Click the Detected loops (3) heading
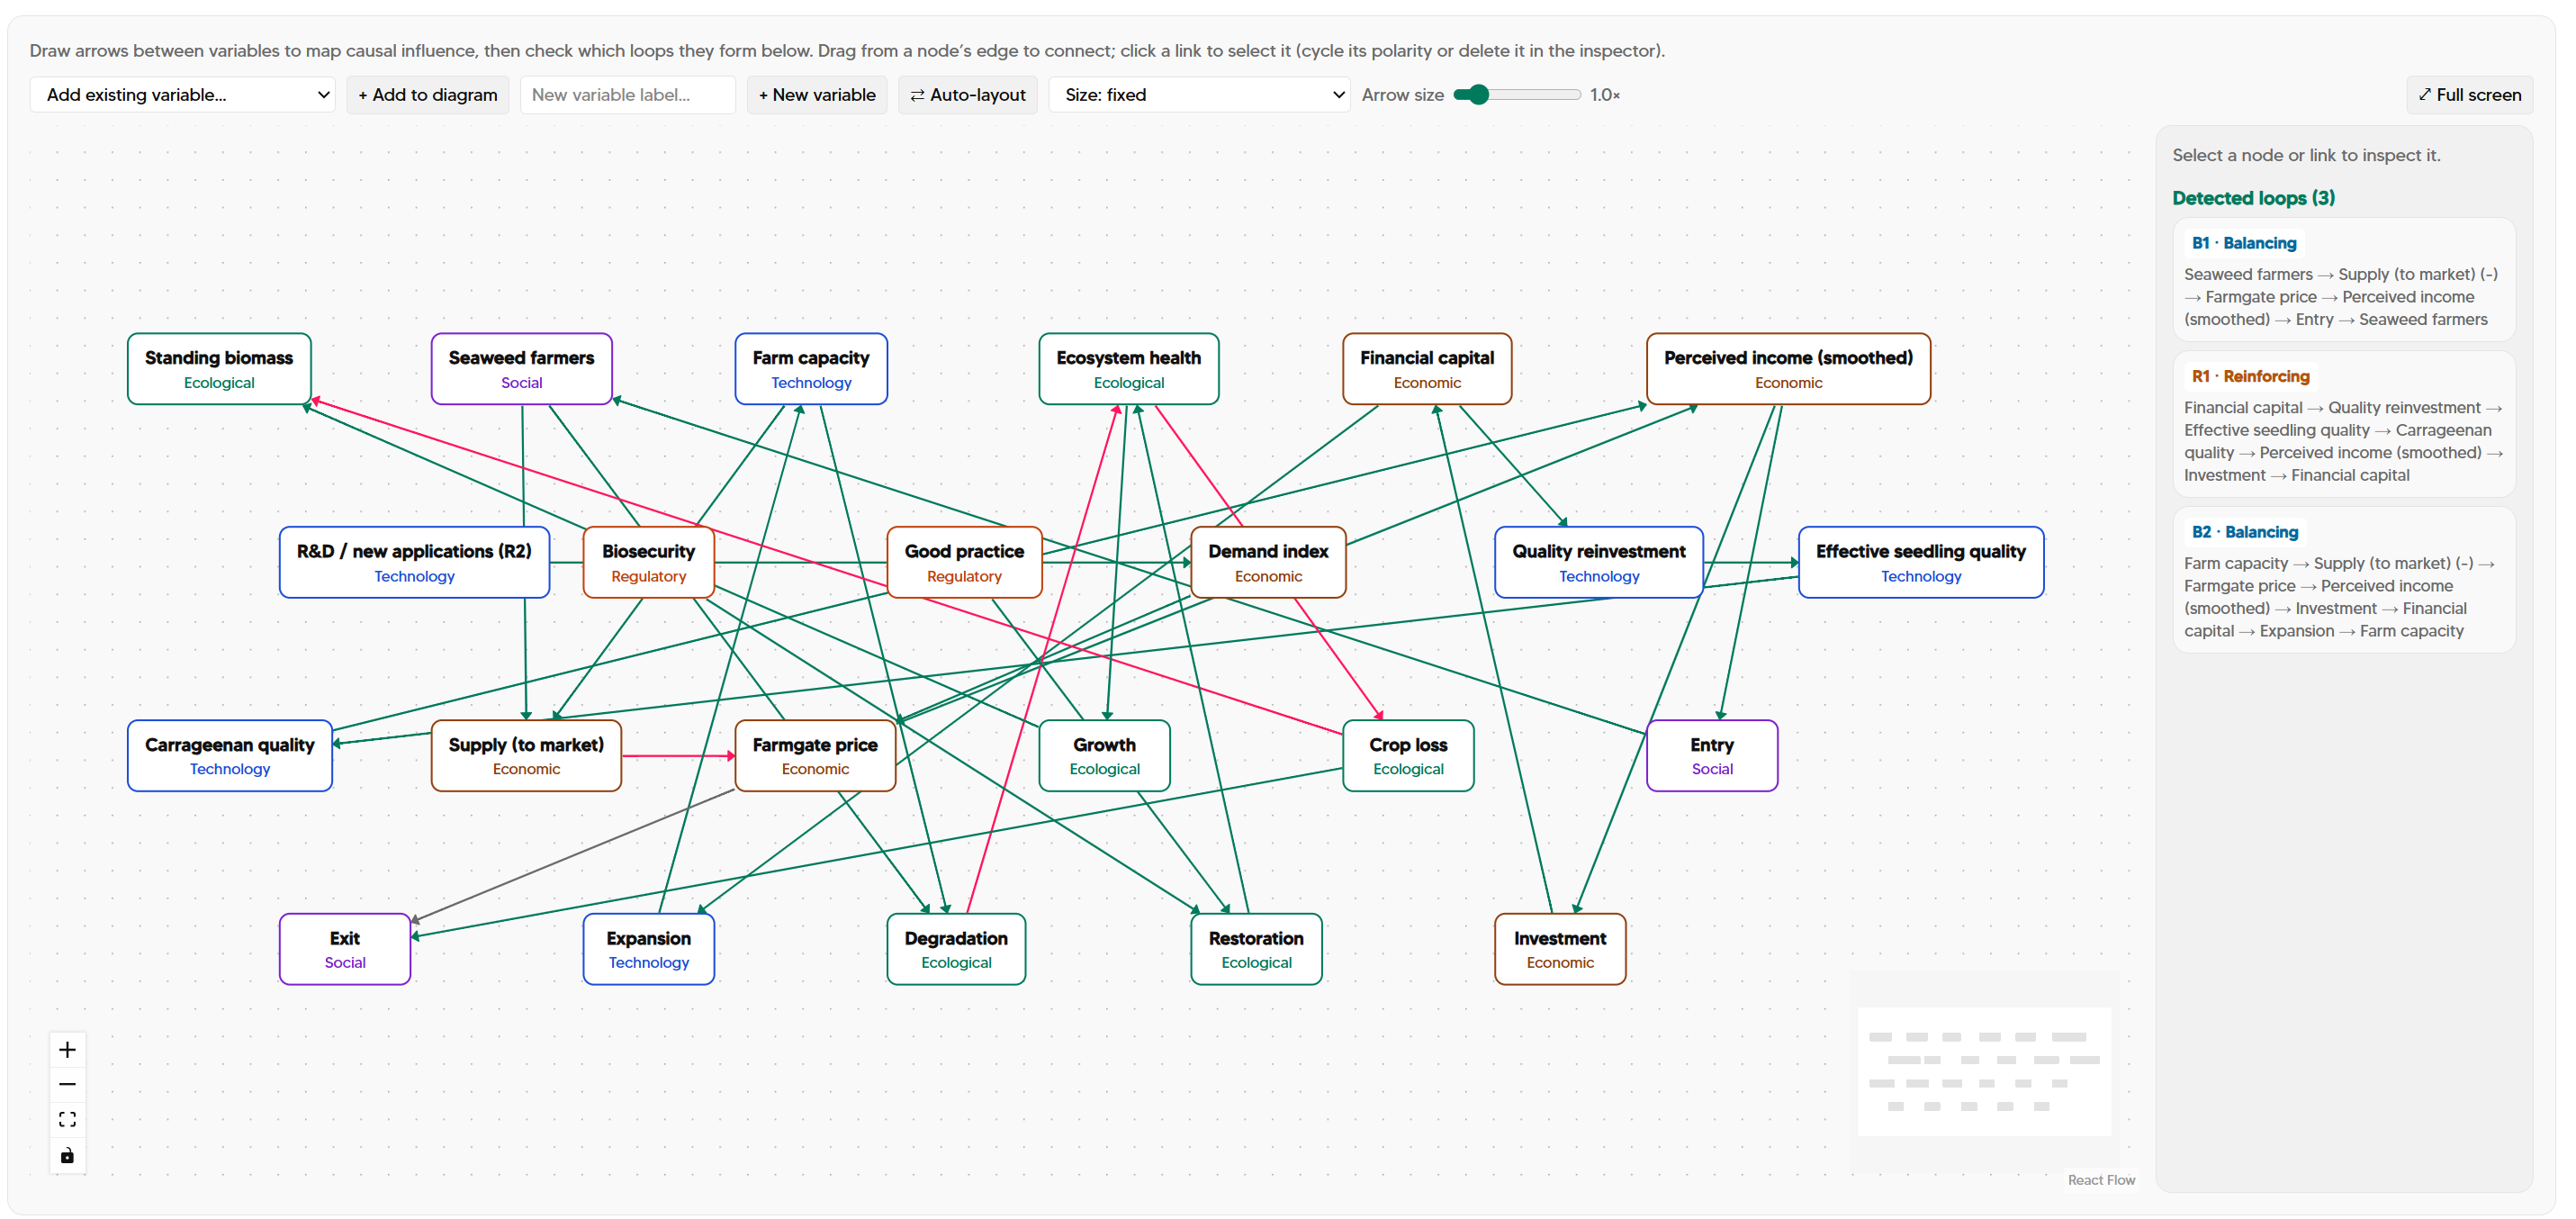2576x1219 pixels. coord(2253,198)
